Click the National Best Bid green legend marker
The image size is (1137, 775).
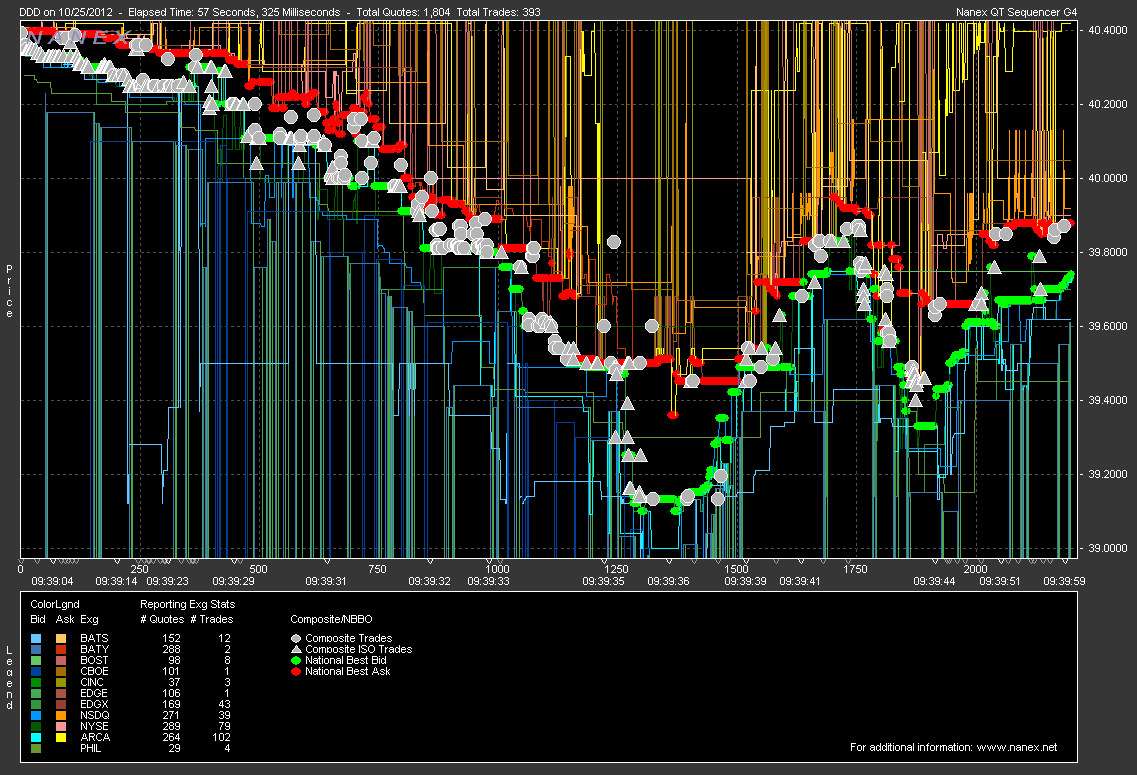296,660
